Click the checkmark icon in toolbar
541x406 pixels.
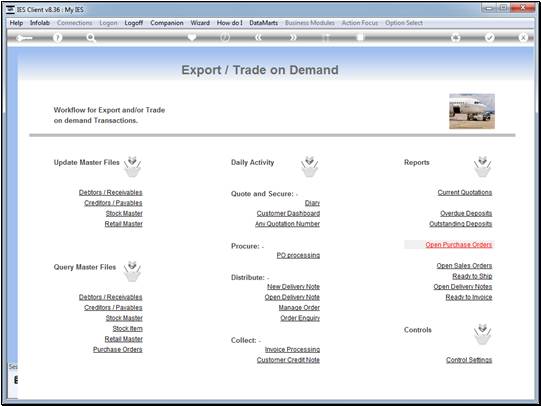pos(490,38)
